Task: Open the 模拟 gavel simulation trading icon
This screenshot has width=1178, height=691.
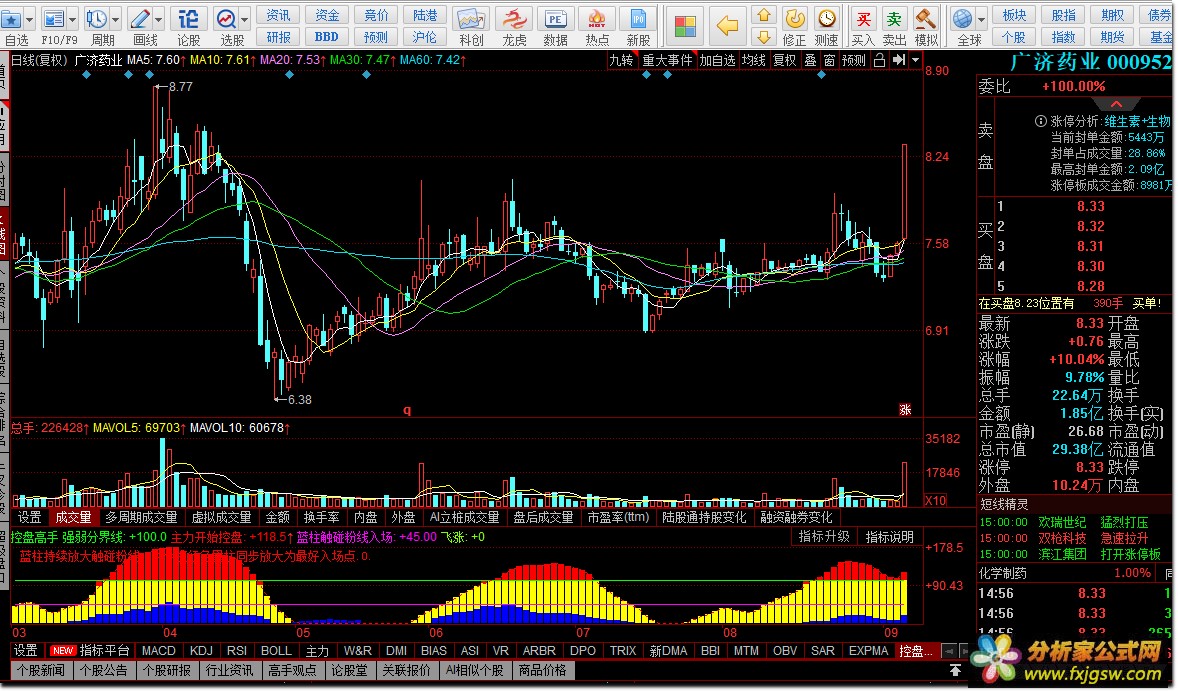Action: [926, 19]
